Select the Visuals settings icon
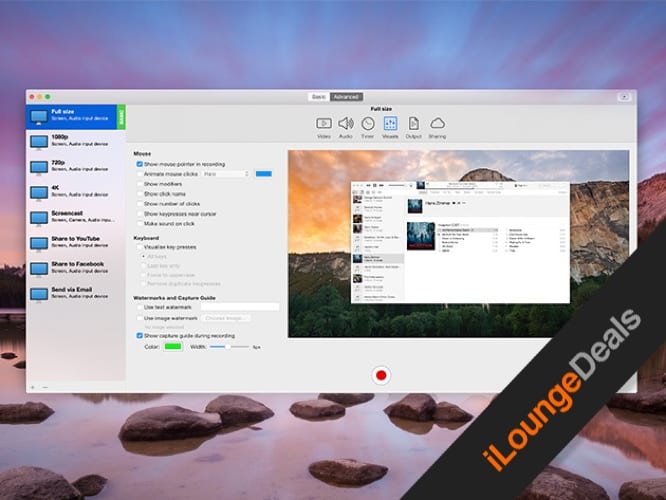Image resolution: width=666 pixels, height=500 pixels. (390, 124)
